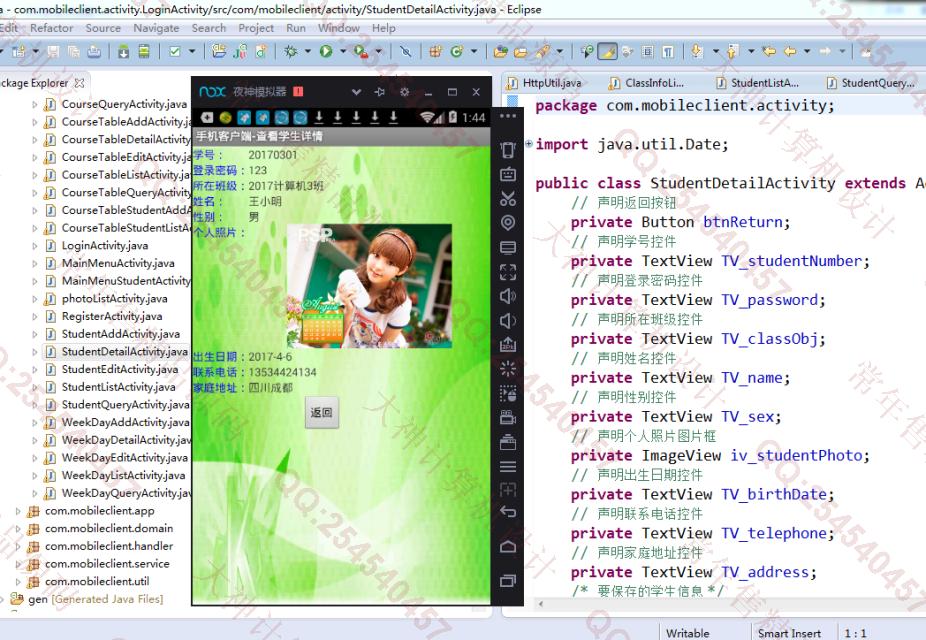Screen dimensions: 926x640
Task: Expand the com.mobileclient.app package
Action: click(18, 511)
